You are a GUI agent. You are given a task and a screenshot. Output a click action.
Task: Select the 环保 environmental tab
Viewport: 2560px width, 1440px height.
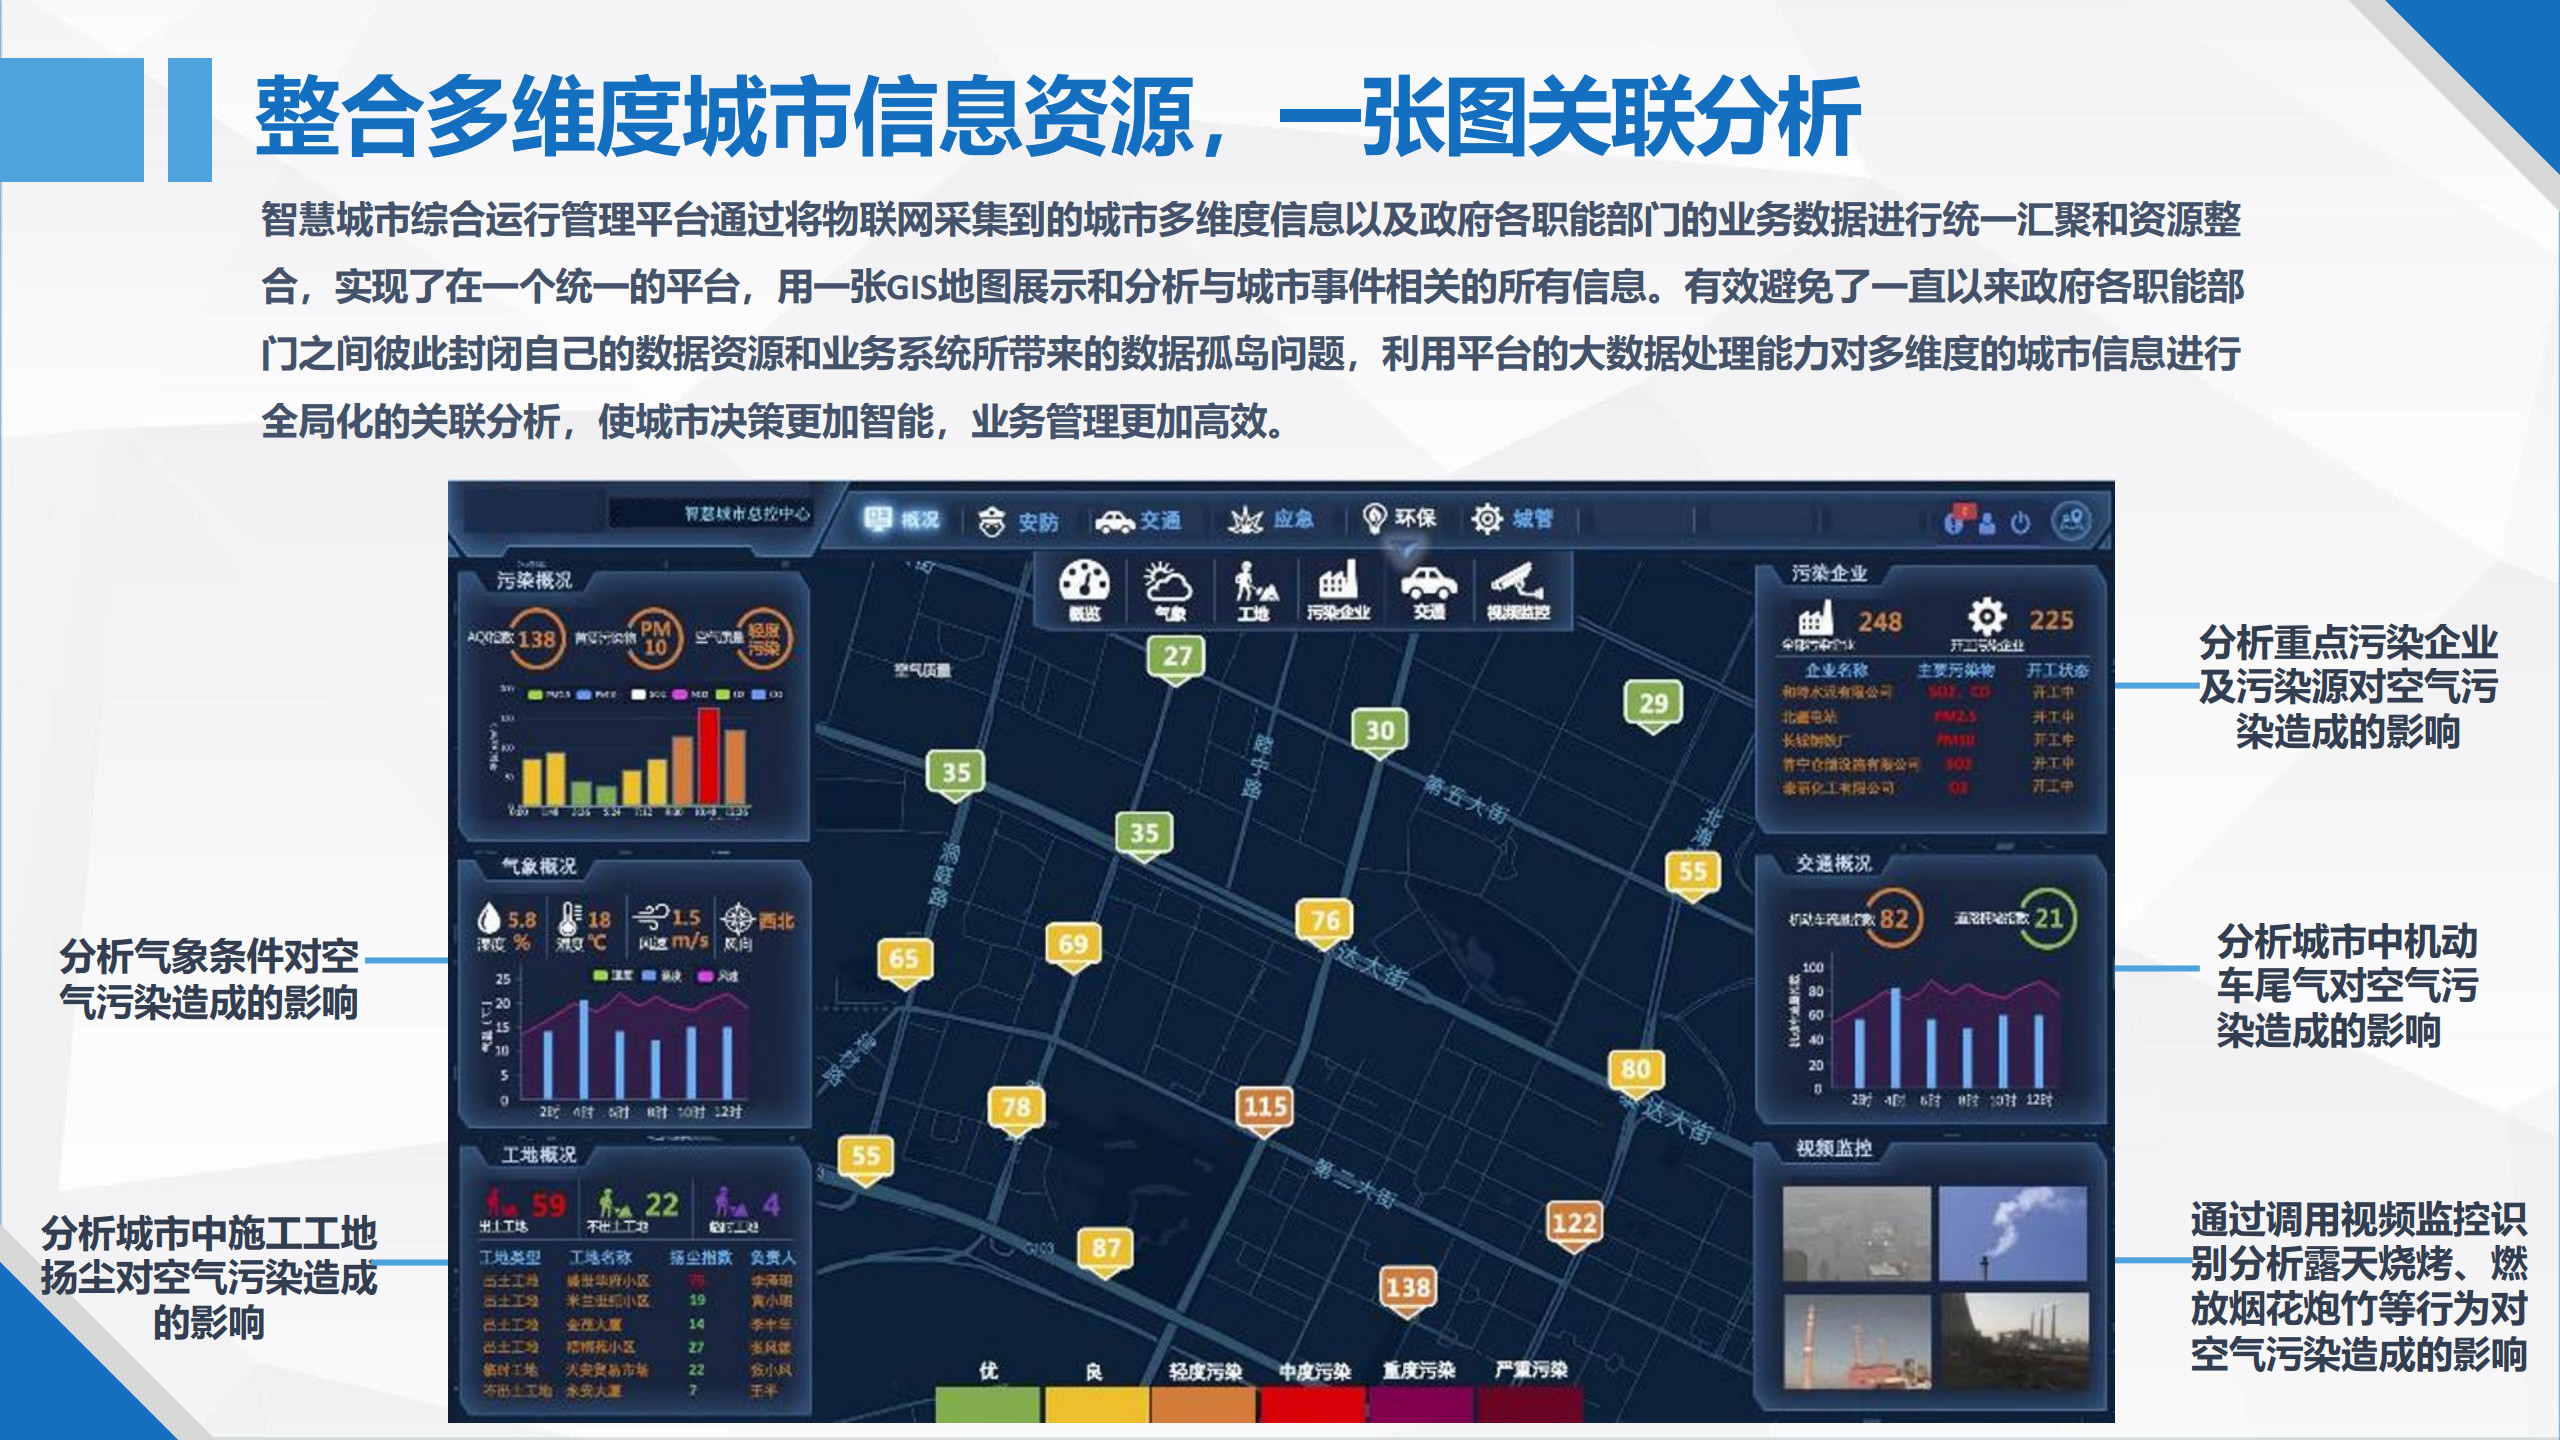tap(1400, 518)
